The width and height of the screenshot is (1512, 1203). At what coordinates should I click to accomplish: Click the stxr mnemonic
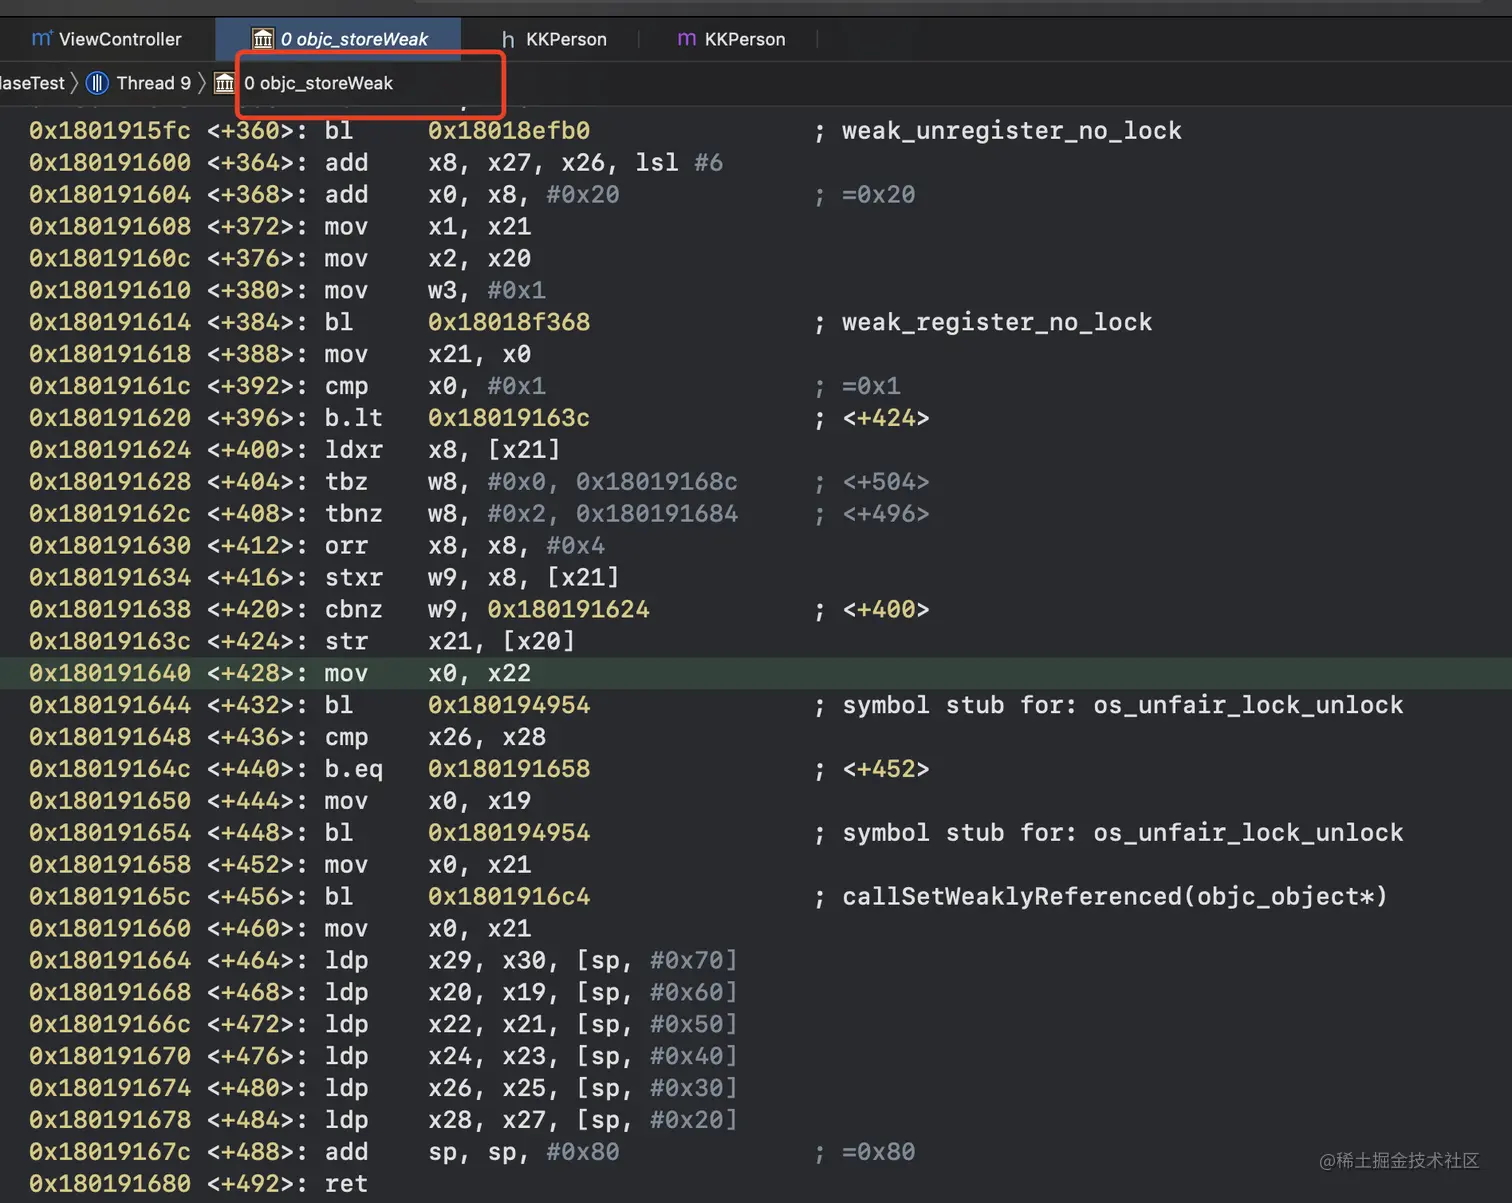point(353,578)
